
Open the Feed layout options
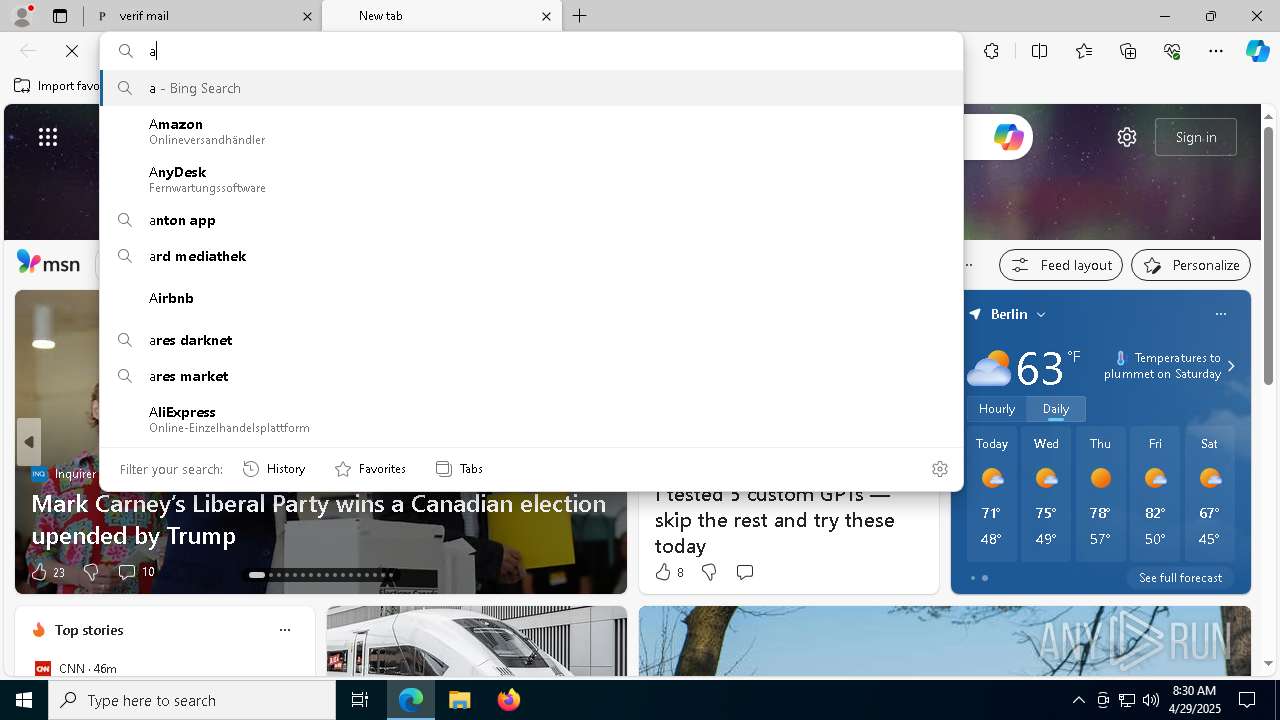(1061, 265)
